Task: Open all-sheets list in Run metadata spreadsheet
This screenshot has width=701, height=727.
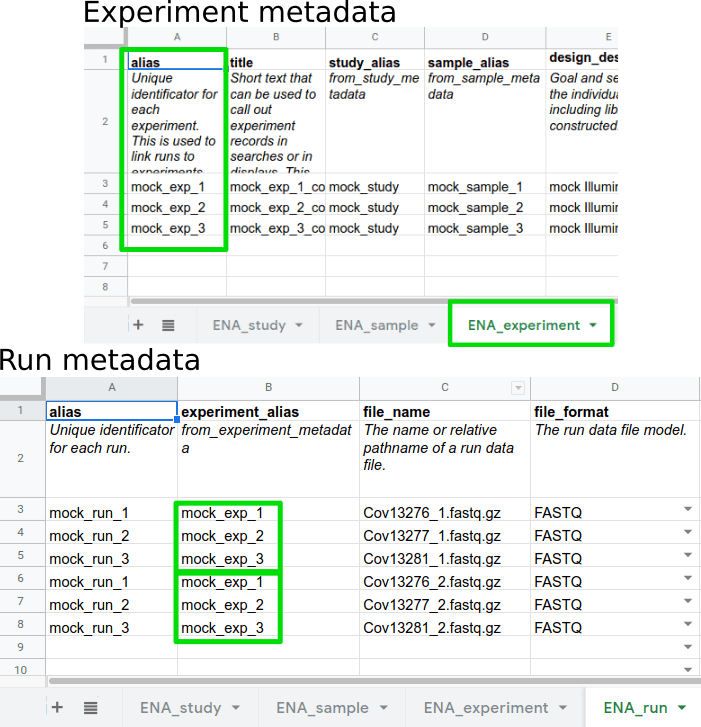Action: [x=91, y=707]
